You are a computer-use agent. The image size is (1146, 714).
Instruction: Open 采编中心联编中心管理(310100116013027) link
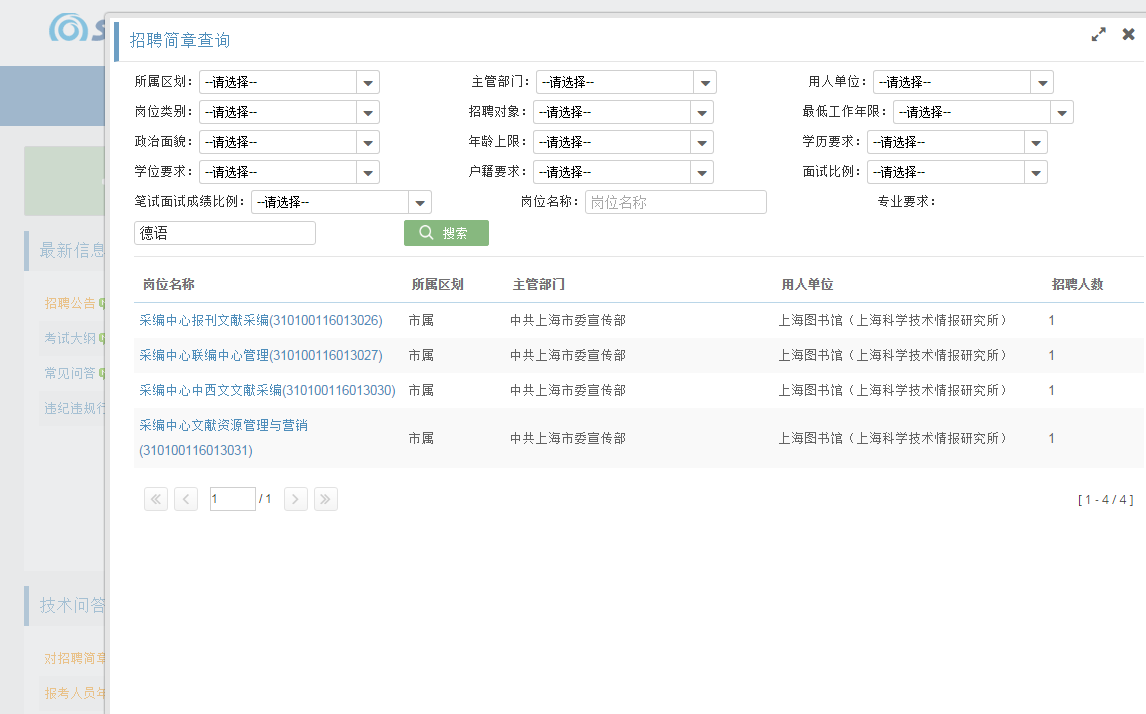[261, 355]
